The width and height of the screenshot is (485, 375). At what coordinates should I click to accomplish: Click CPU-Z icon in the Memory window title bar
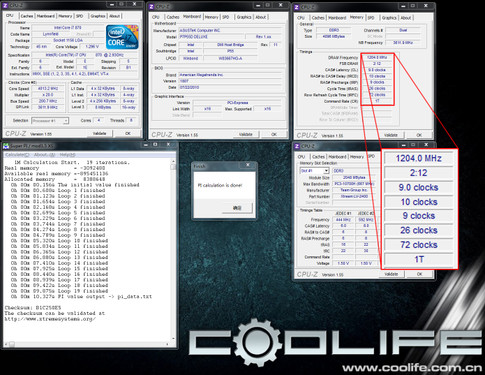pos(297,7)
